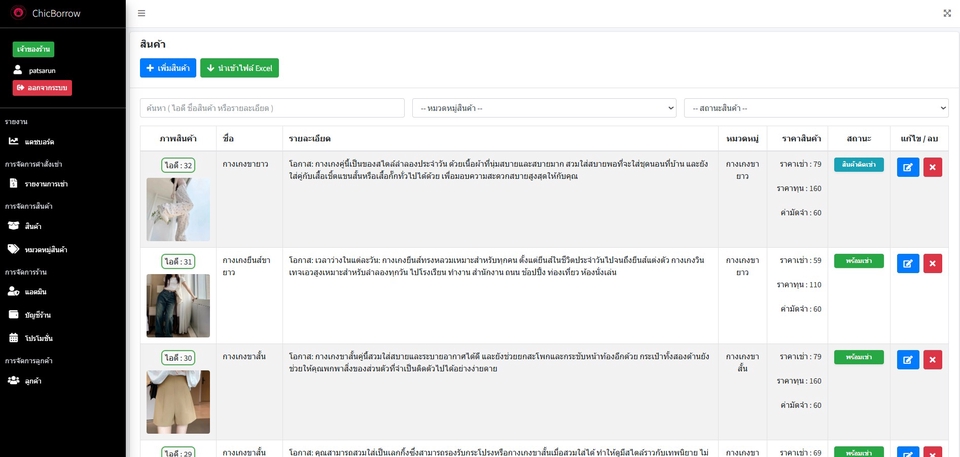The height and width of the screenshot is (457, 960).
Task: Click the ChicBorrow brand link
Action: coord(56,13)
